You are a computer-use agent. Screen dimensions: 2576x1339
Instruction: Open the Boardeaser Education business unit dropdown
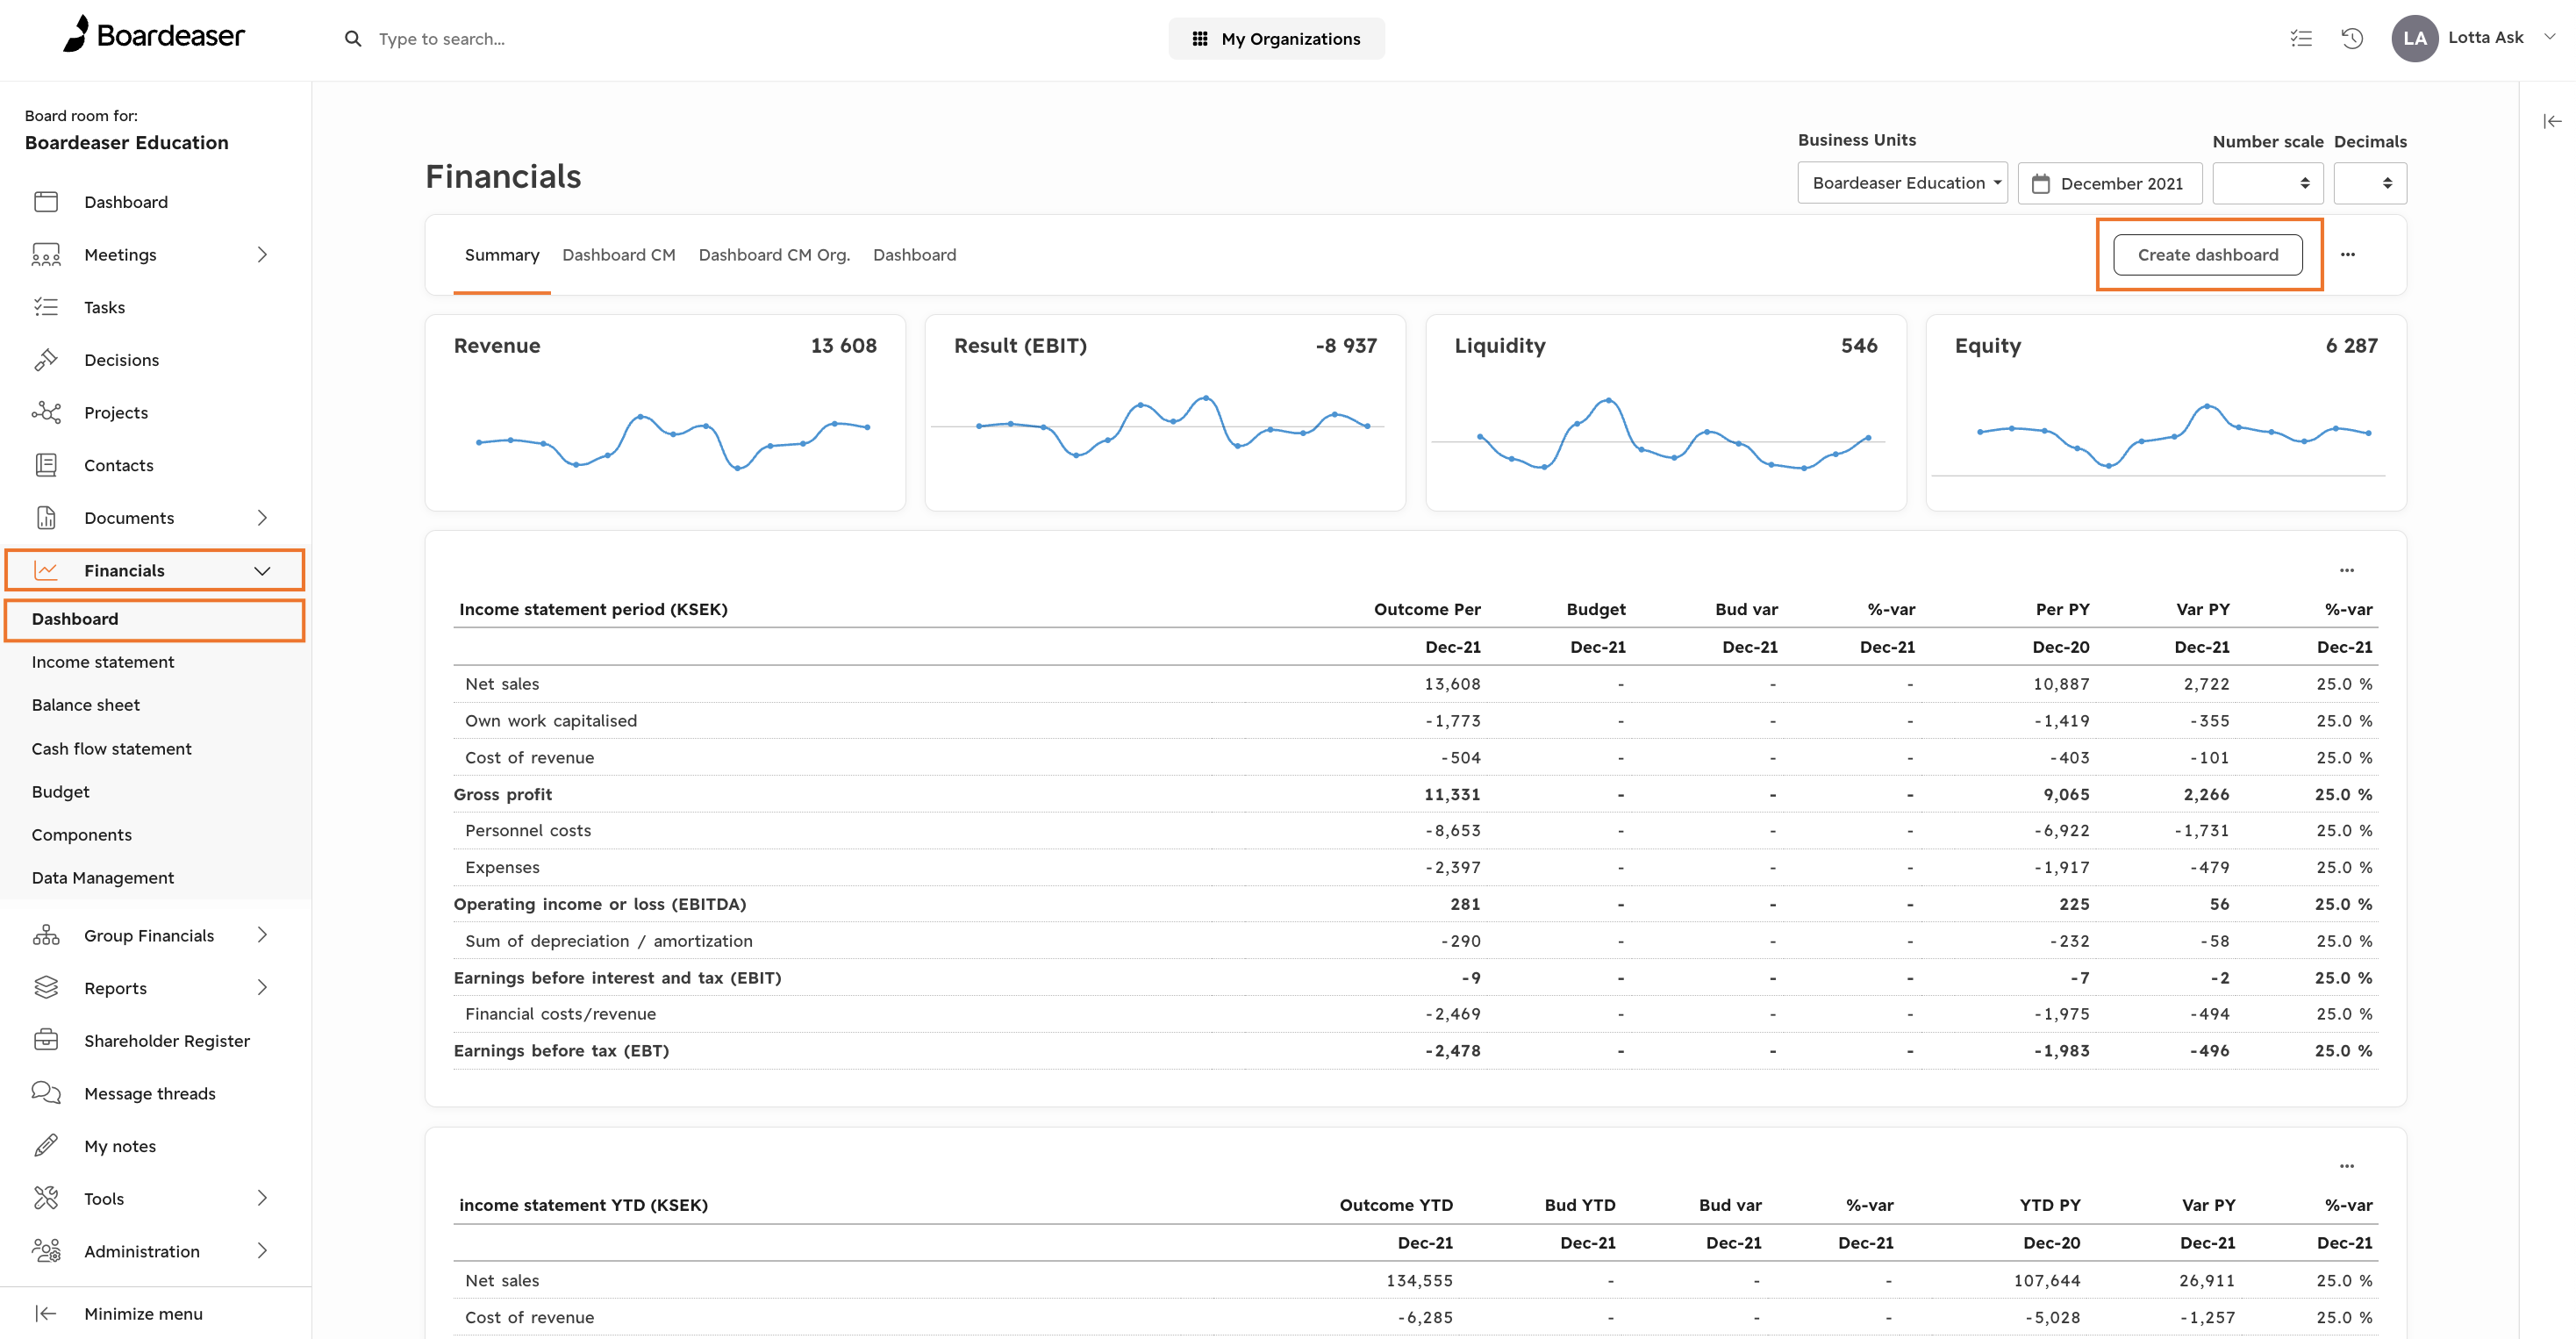(1902, 183)
